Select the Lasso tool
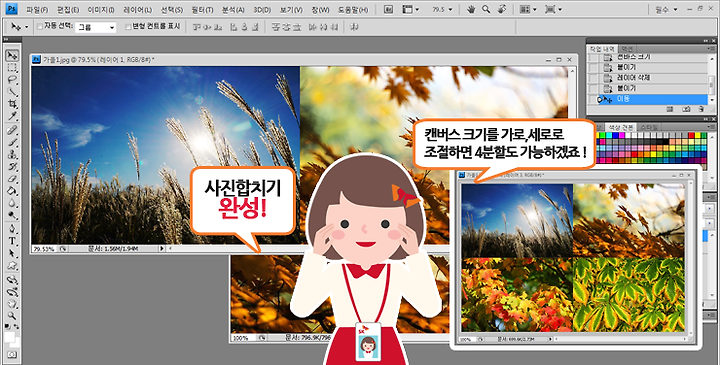This screenshot has height=365, width=720. point(12,80)
